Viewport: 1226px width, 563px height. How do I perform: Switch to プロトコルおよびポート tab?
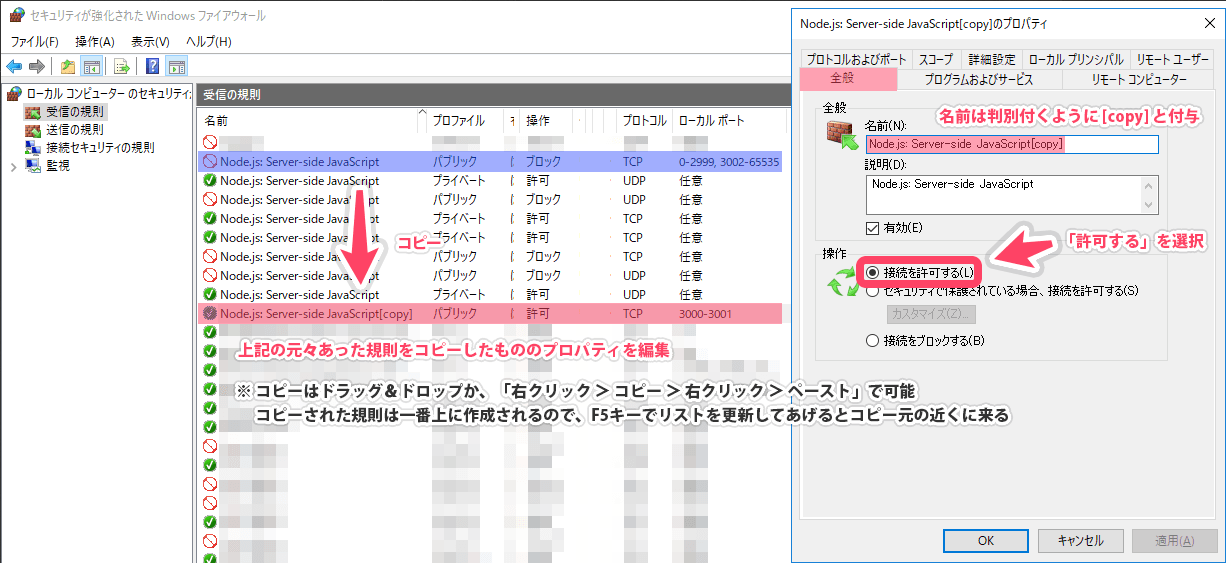[856, 59]
